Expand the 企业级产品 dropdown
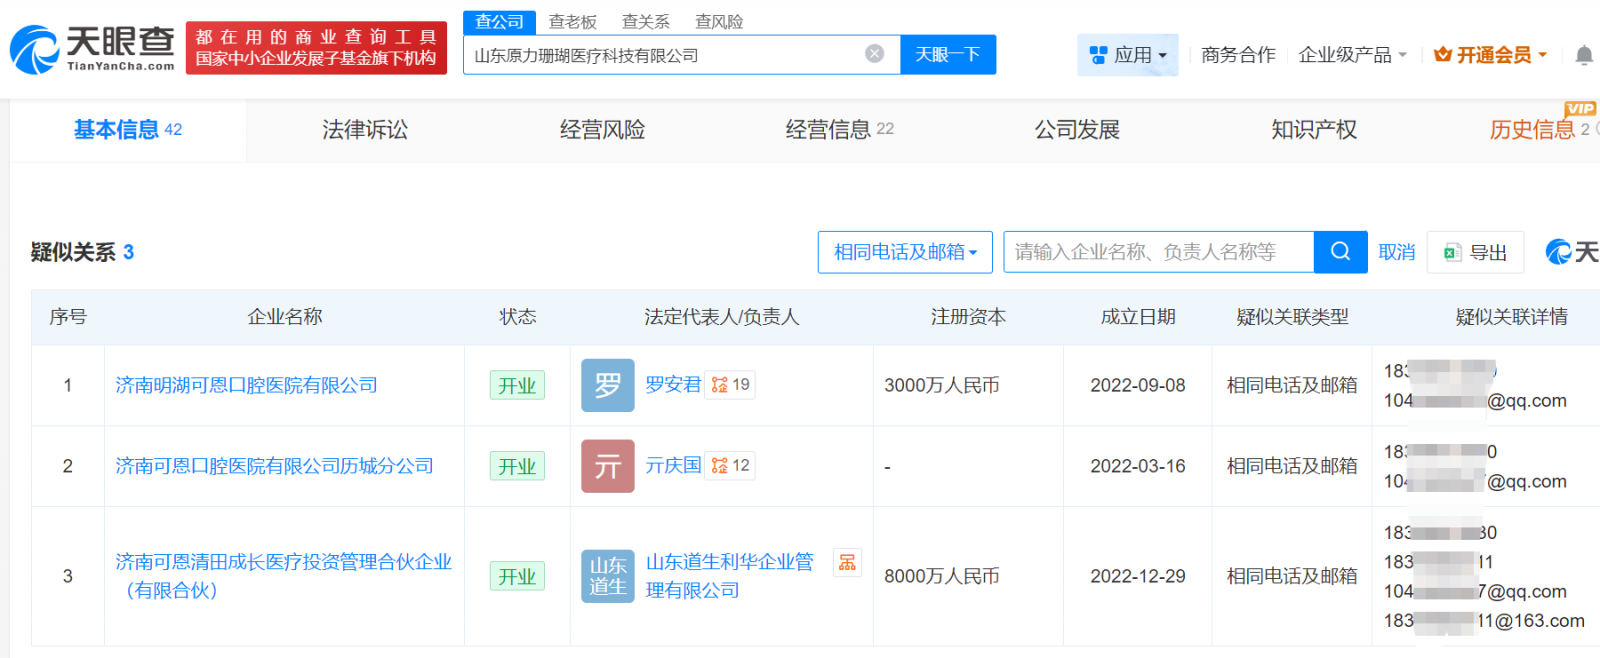 [x=1352, y=55]
